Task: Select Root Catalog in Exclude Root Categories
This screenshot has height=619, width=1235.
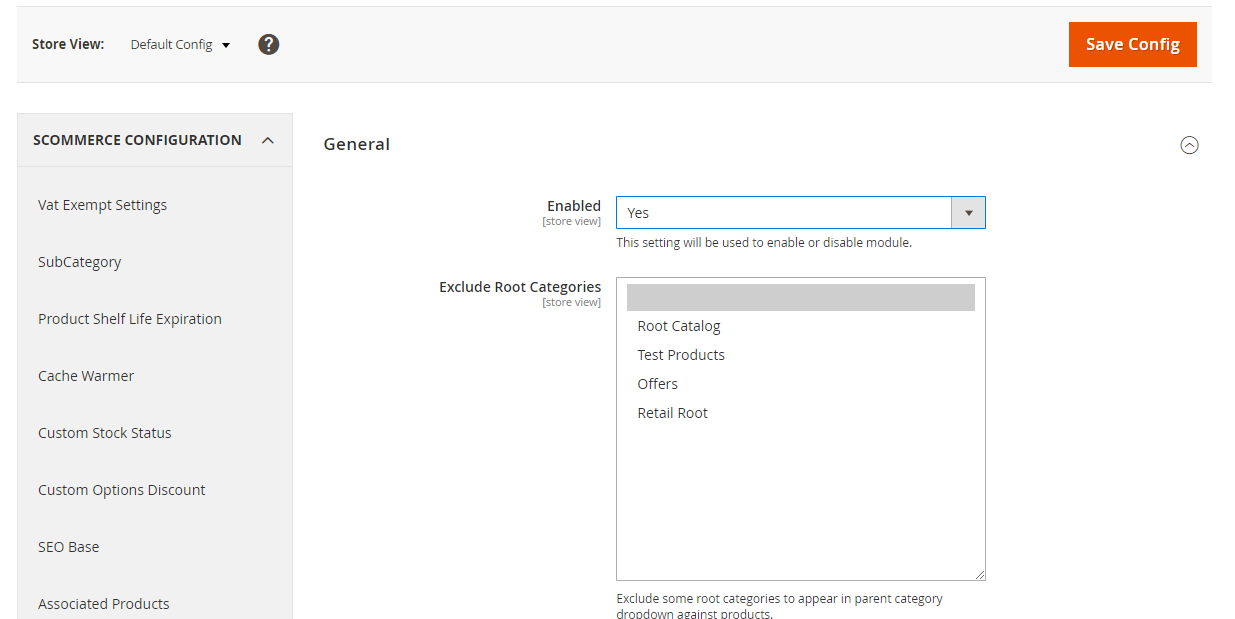Action: click(679, 326)
